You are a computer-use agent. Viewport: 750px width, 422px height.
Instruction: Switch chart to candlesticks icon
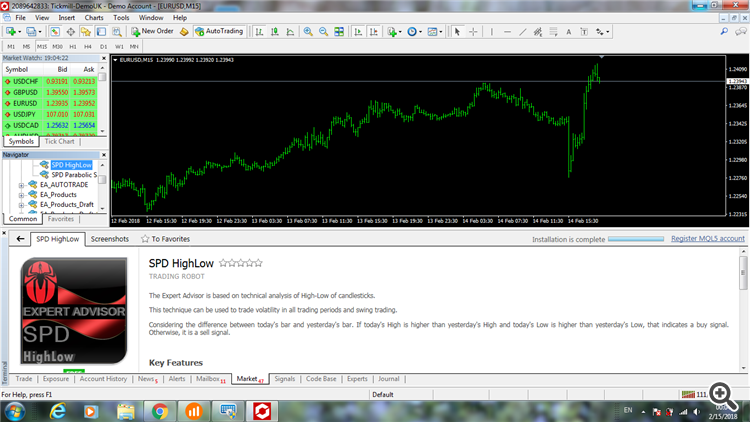coord(275,32)
